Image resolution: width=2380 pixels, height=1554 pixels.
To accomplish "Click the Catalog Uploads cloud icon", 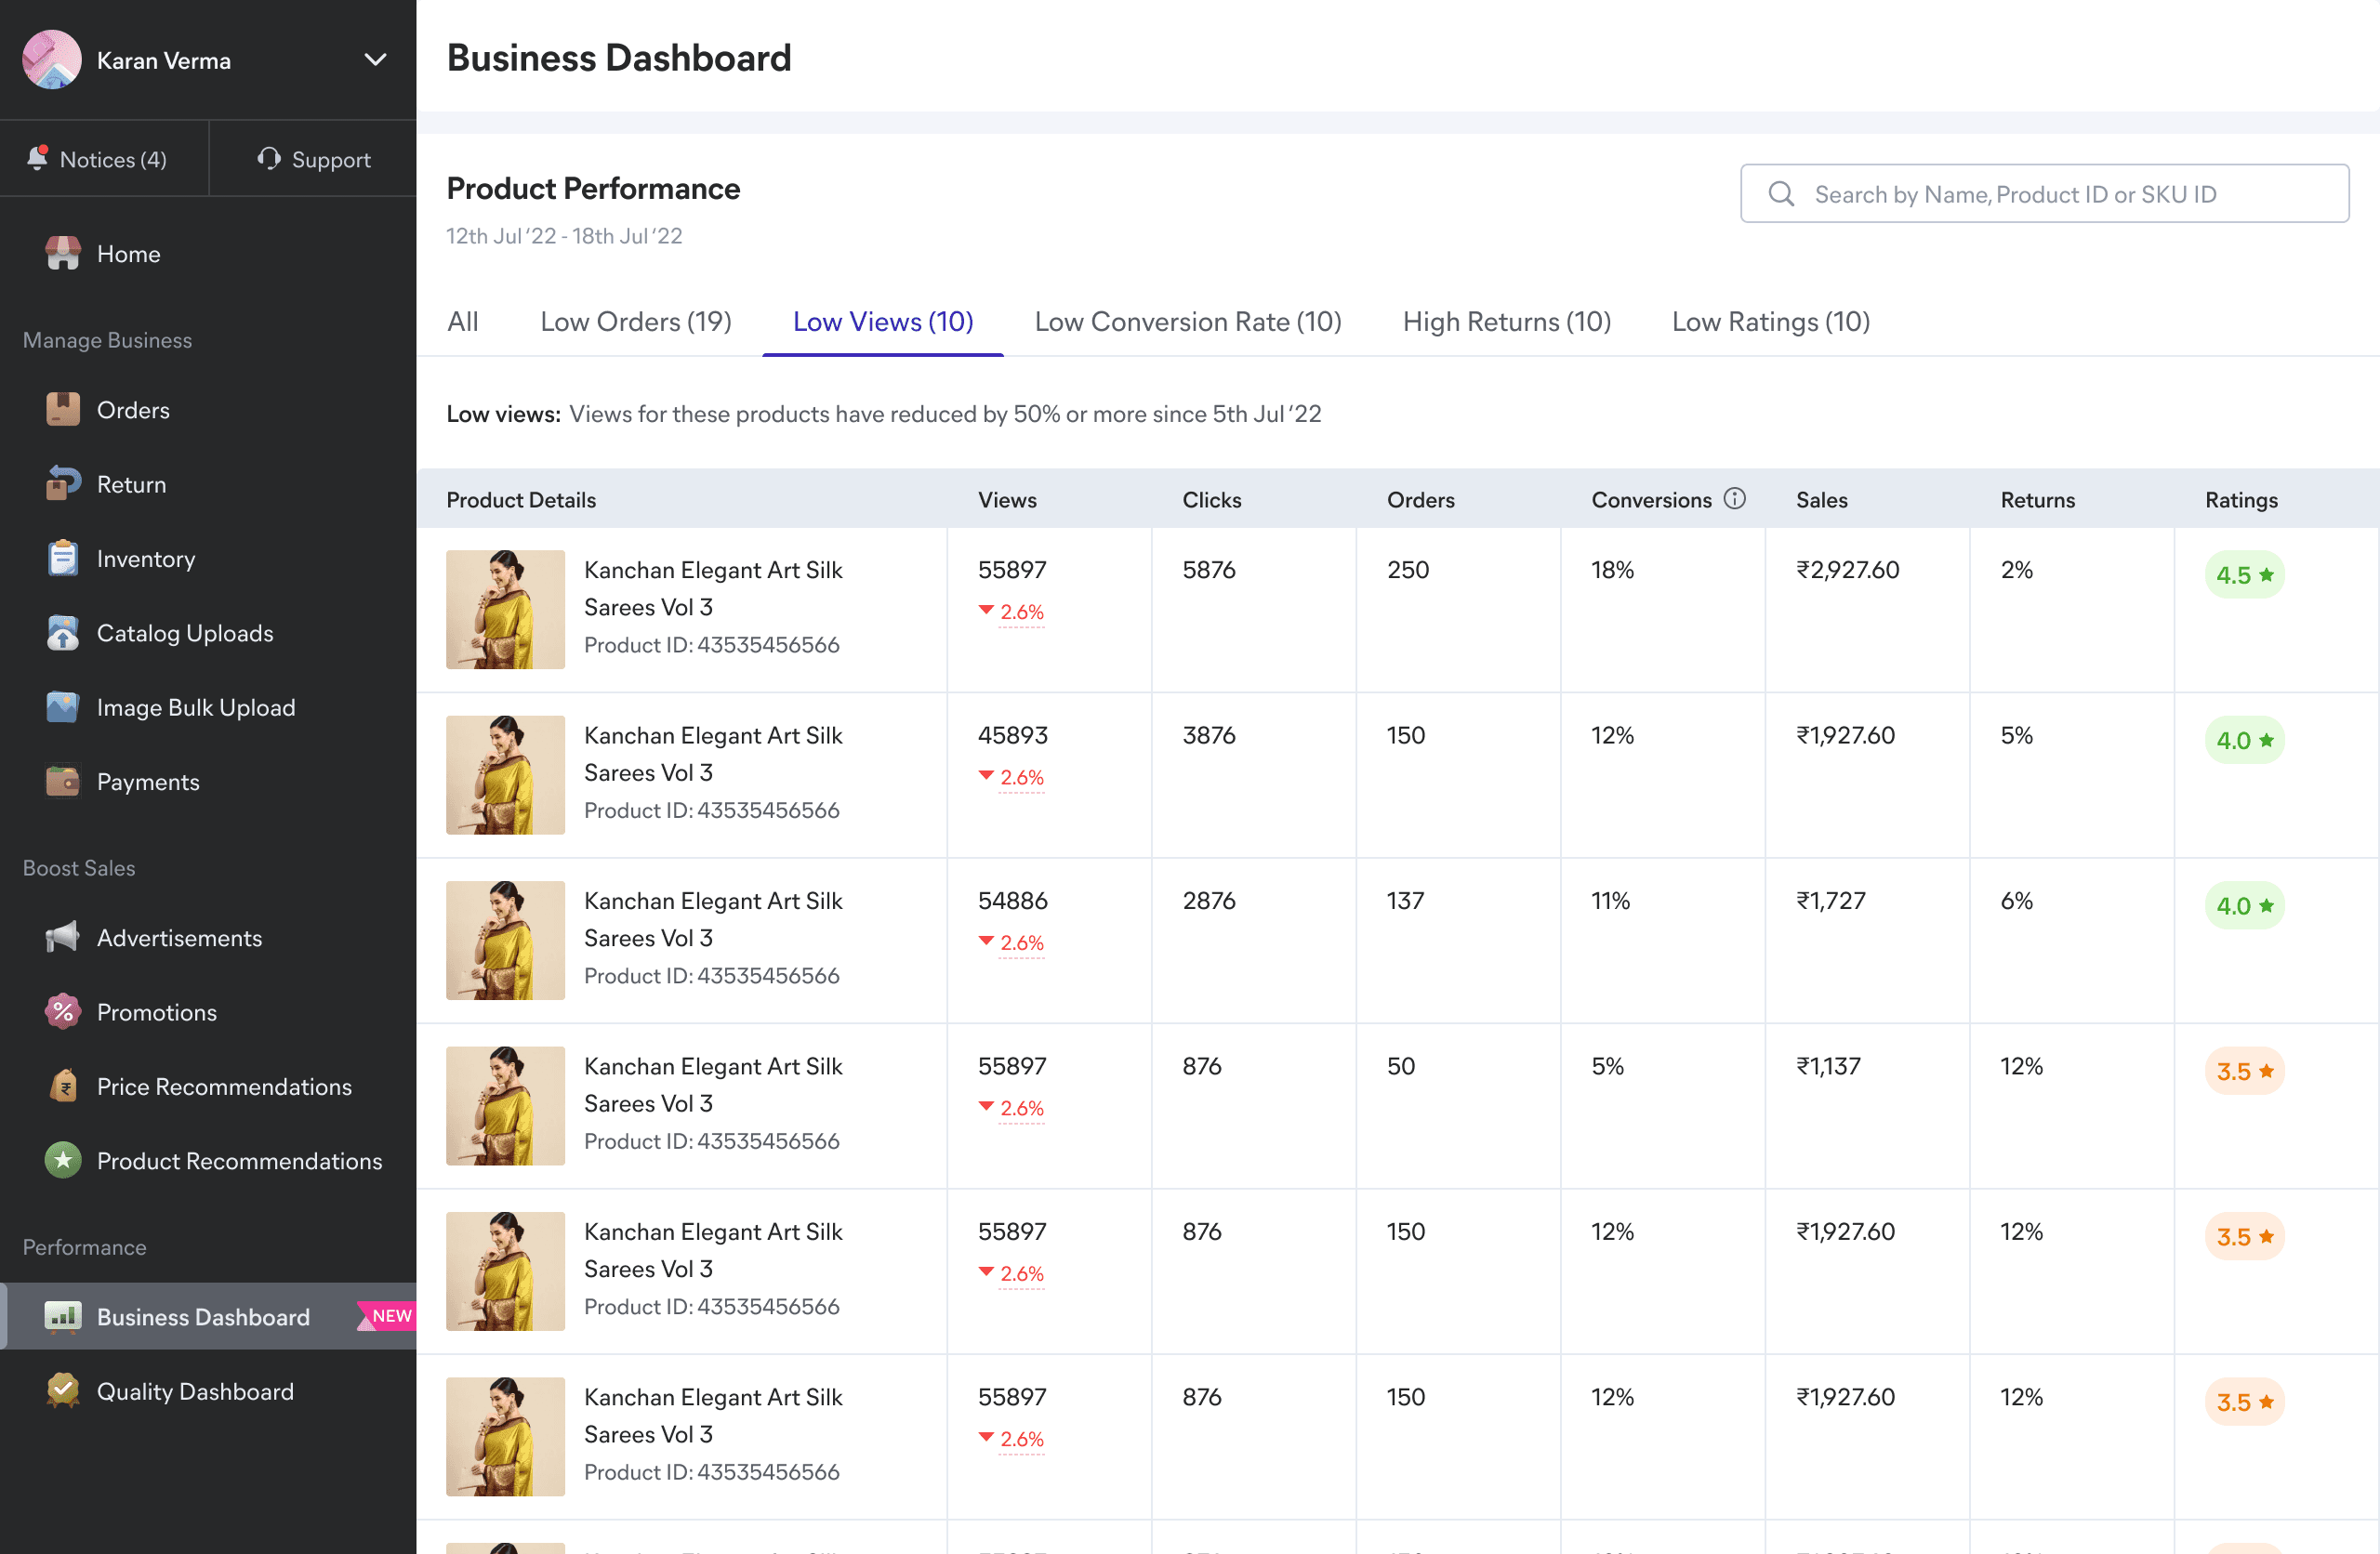I will click(x=62, y=633).
